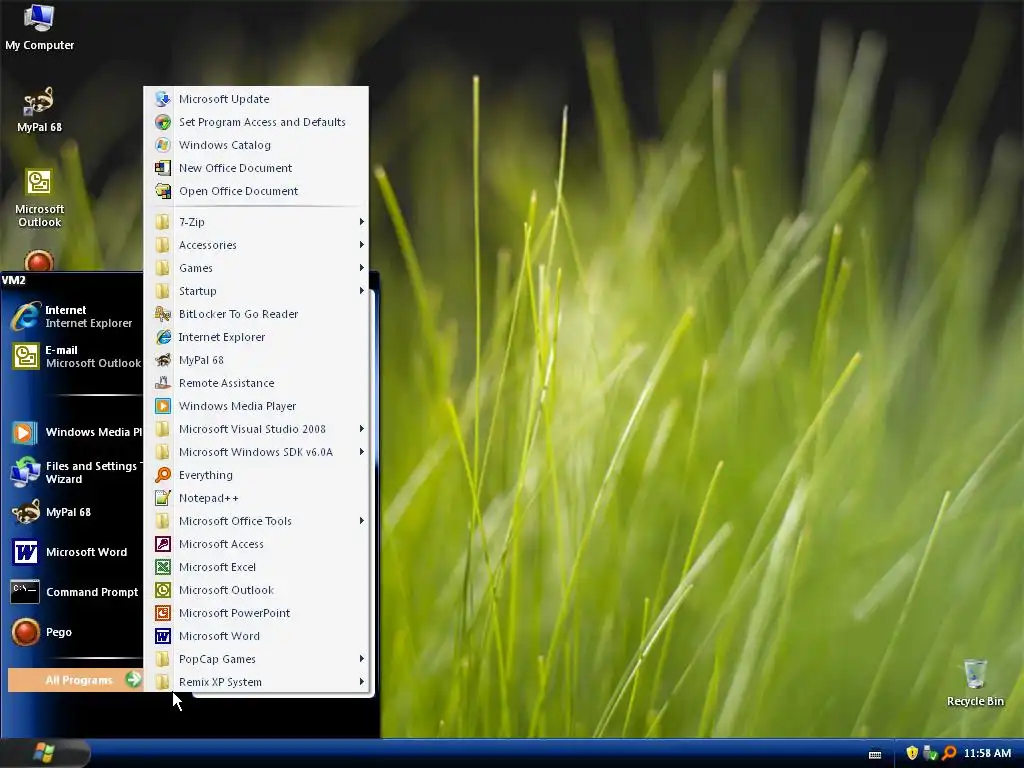Select the "7-Zip" folder label
Image resolution: width=1024 pixels, height=768 pixels.
pyautogui.click(x=192, y=222)
